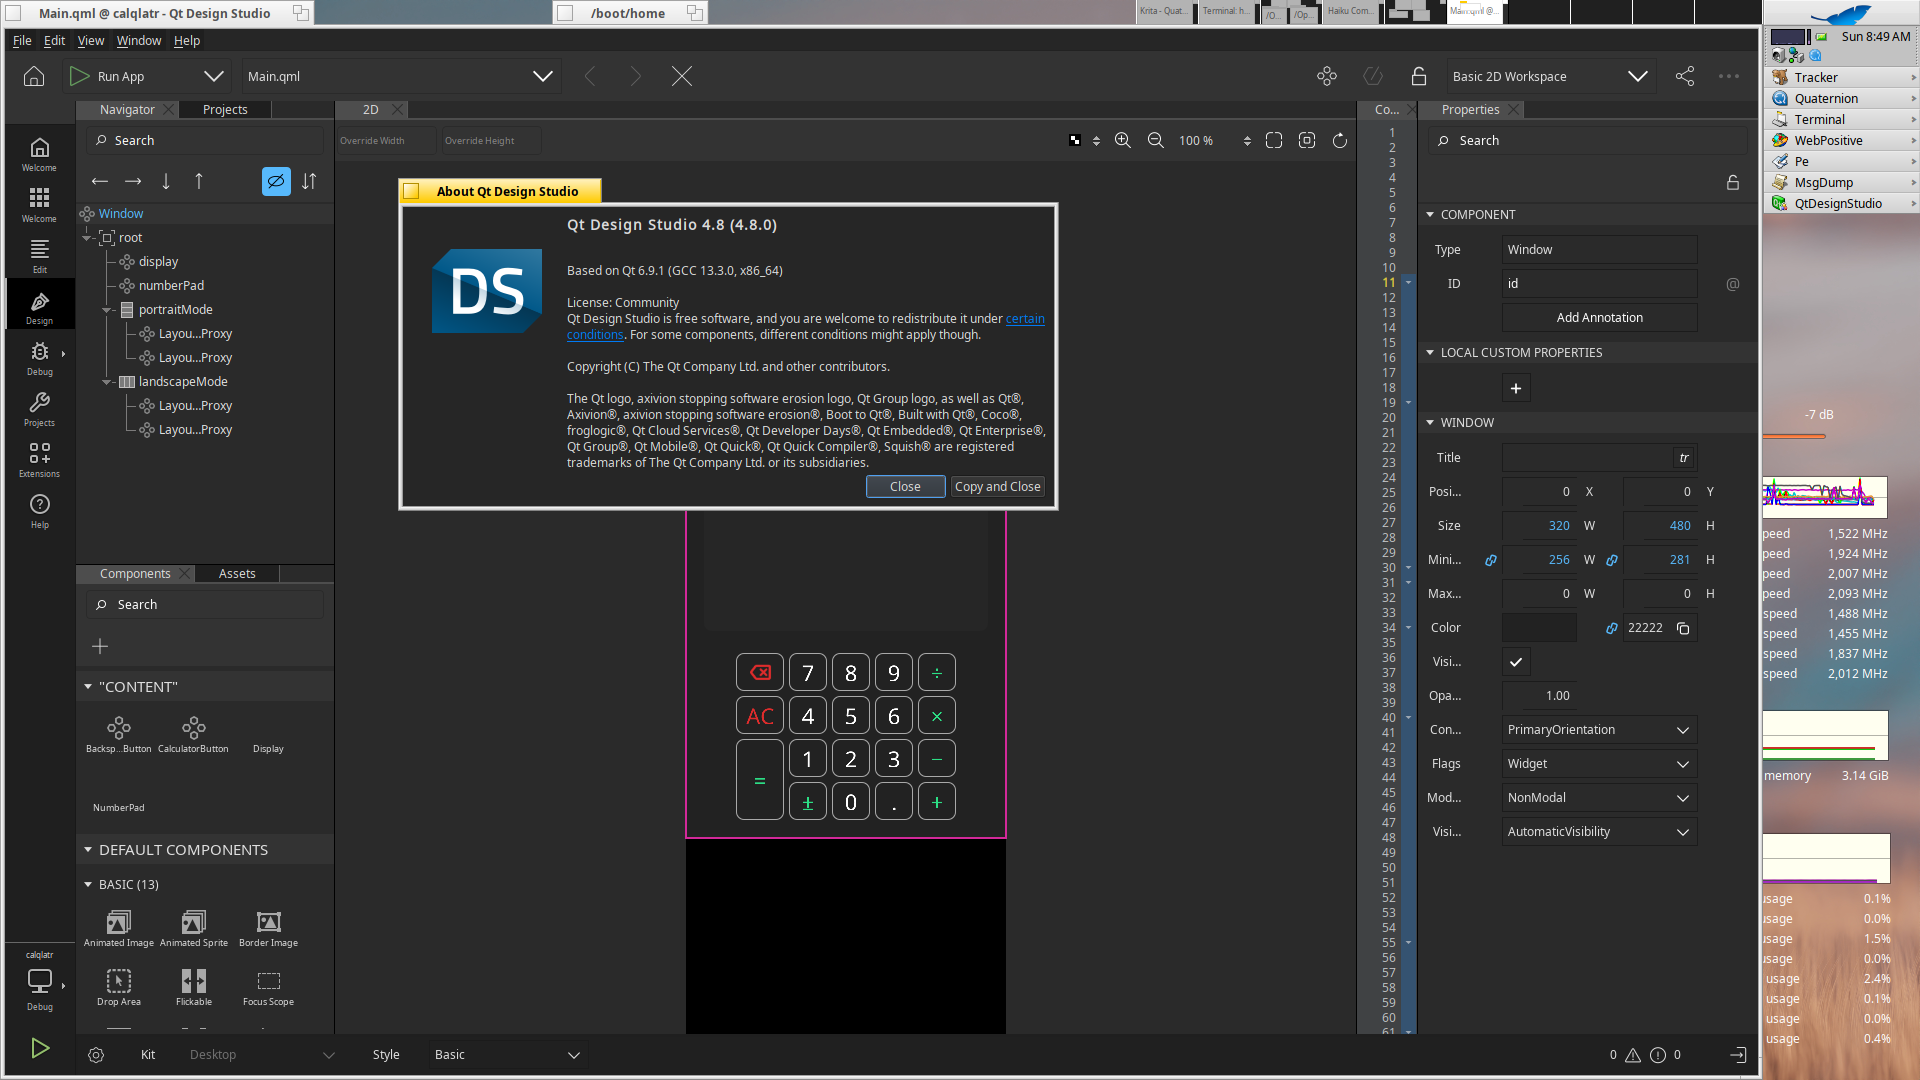This screenshot has width=1920, height=1080.
Task: Click the share icon in the top toolbar
Action: [1685, 76]
